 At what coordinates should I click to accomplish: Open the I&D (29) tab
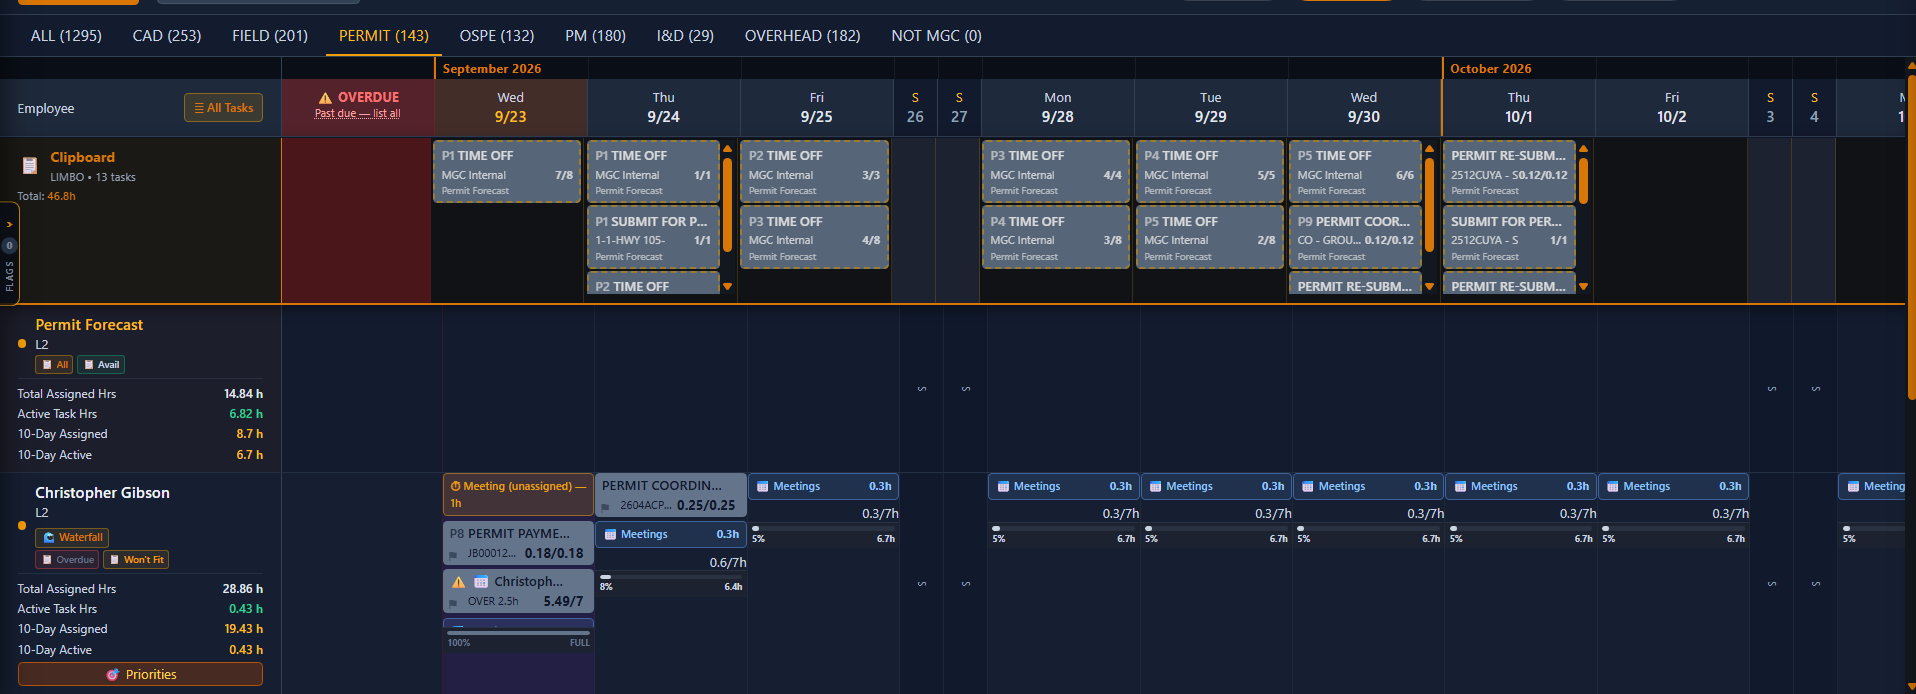(685, 36)
